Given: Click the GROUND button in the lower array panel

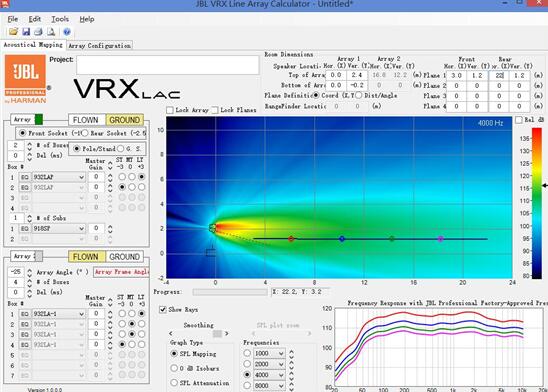Looking at the screenshot, I should click(125, 257).
